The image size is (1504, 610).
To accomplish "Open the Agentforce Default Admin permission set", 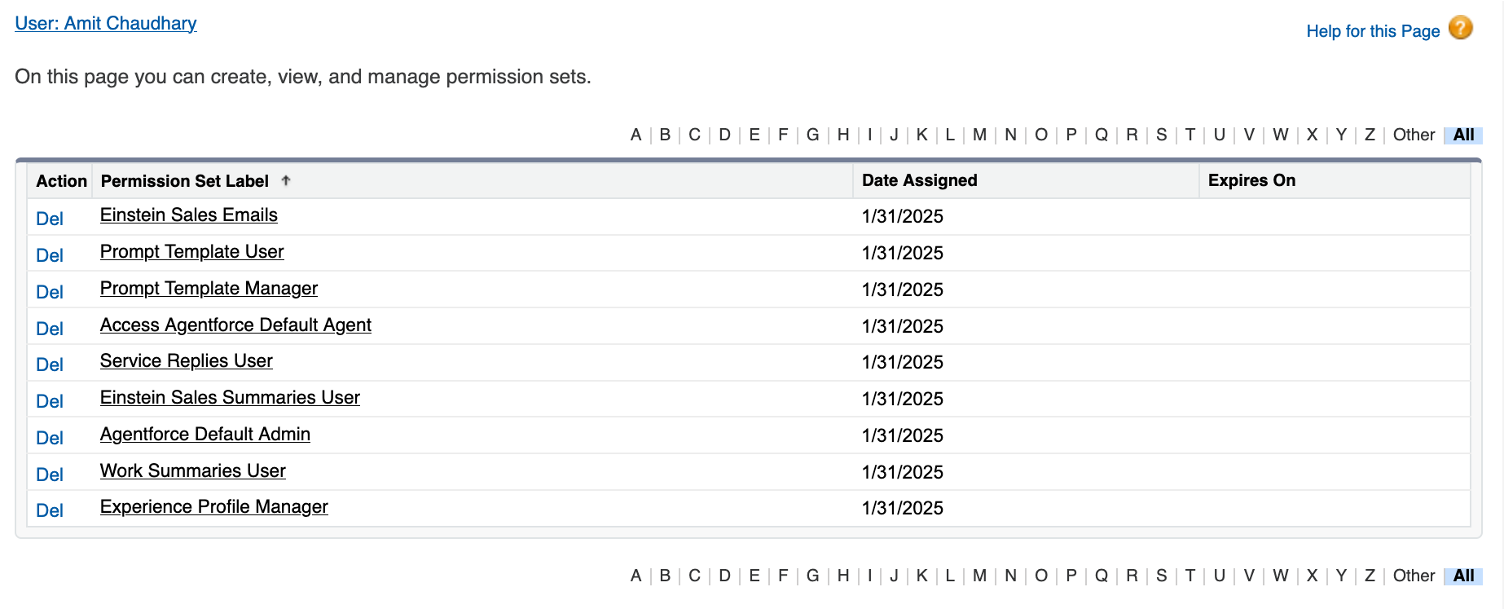I will click(204, 434).
